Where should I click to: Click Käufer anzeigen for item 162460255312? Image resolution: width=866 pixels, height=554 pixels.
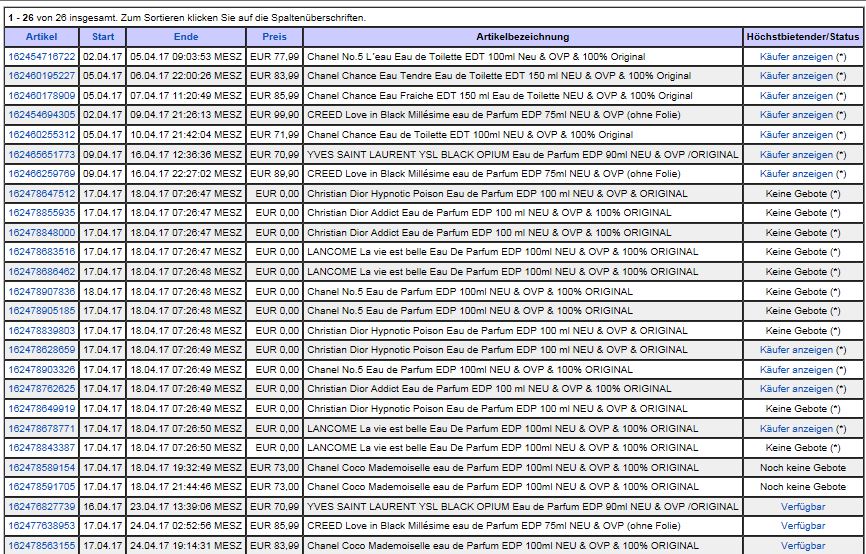point(796,135)
